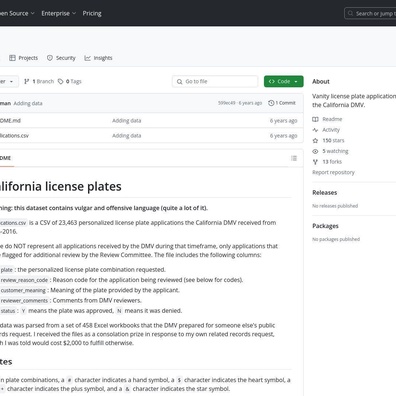Screen dimensions: 396x396
Task: Click the Insights graph icon
Action: click(87, 58)
